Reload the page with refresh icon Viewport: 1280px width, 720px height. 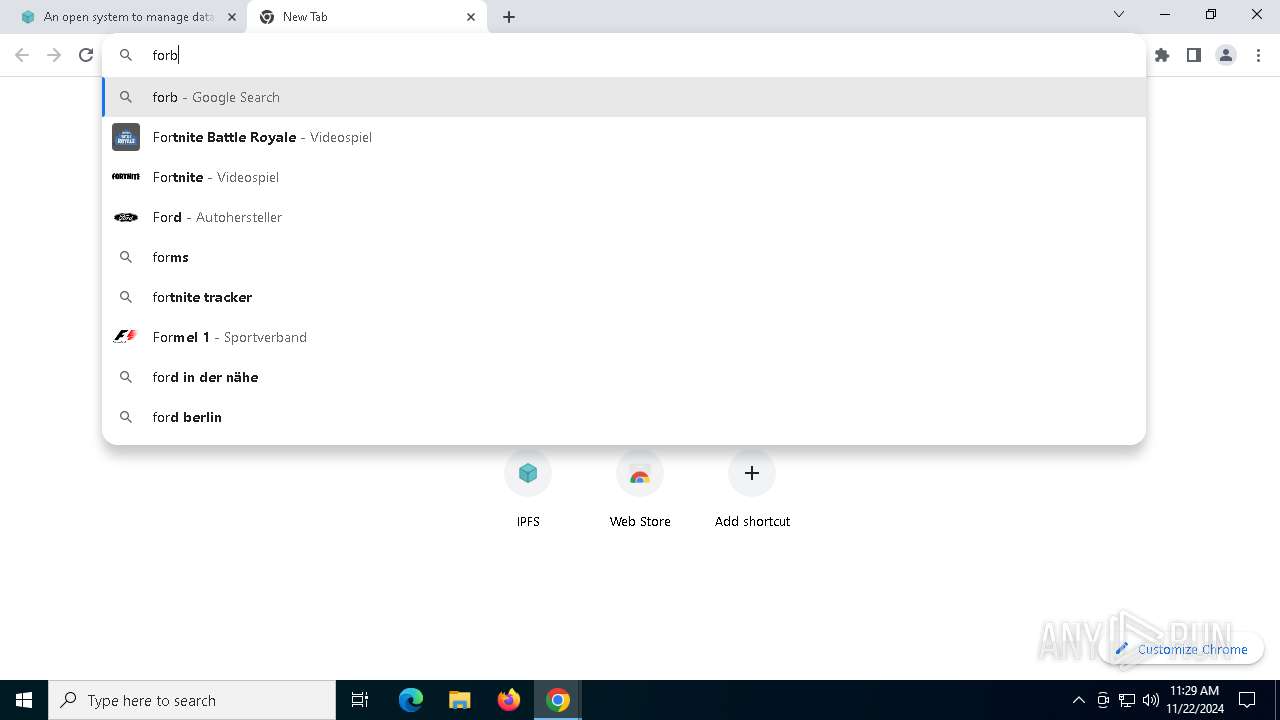pos(86,55)
